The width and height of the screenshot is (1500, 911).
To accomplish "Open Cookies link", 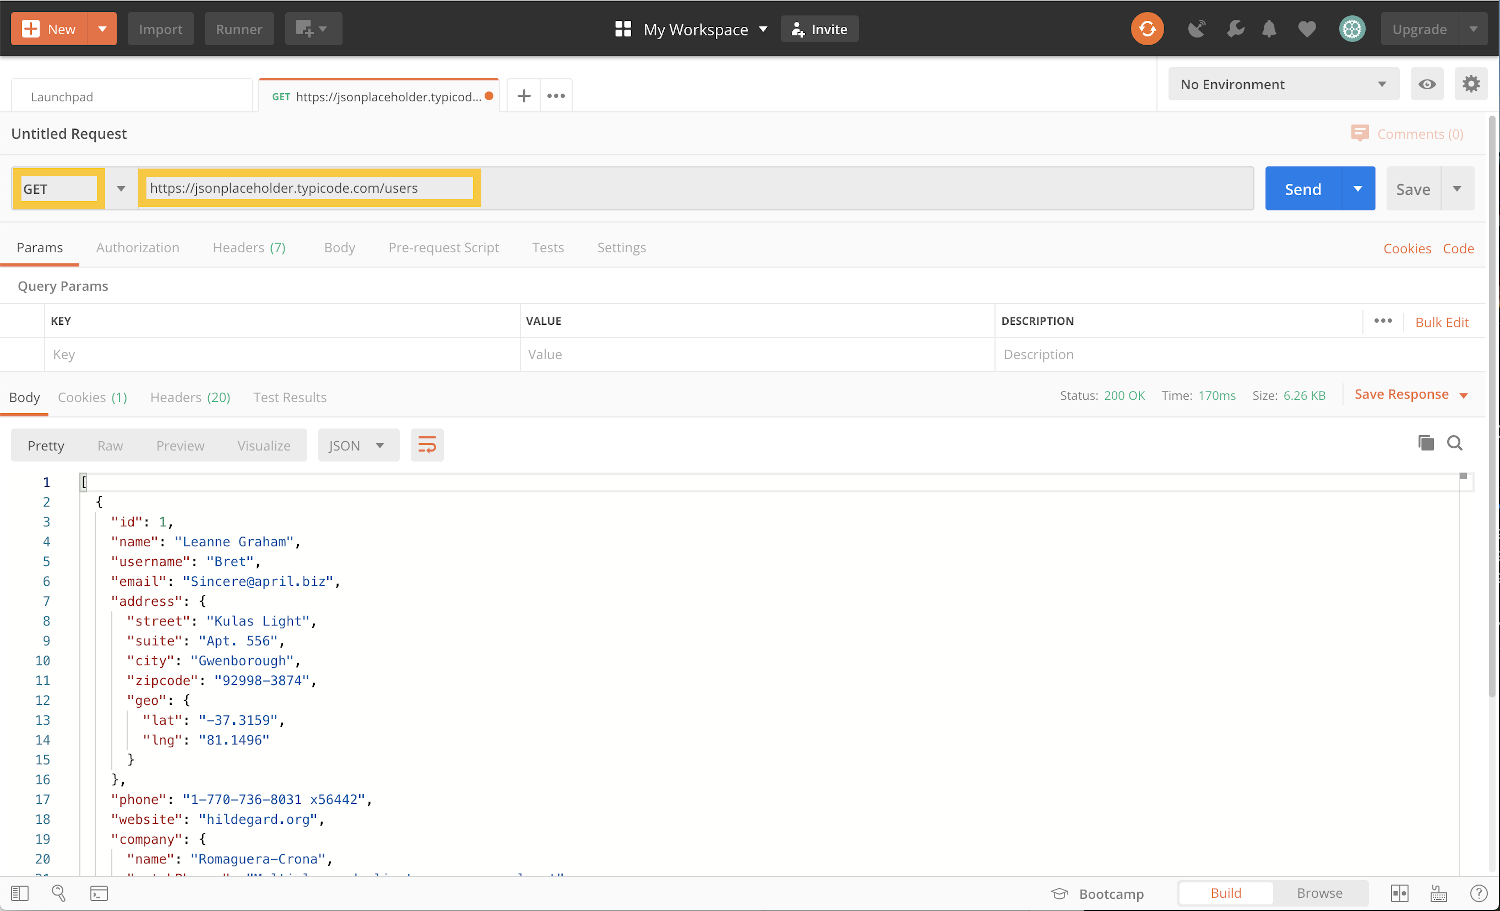I will tap(1407, 248).
